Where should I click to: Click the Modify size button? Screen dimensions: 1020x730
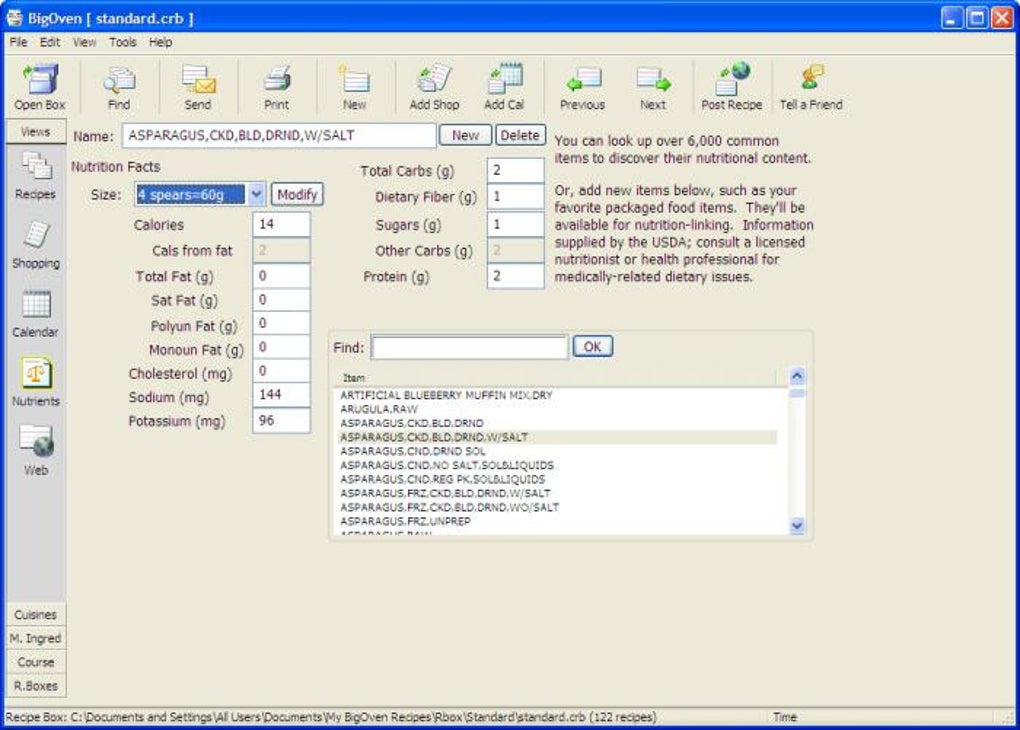(297, 194)
